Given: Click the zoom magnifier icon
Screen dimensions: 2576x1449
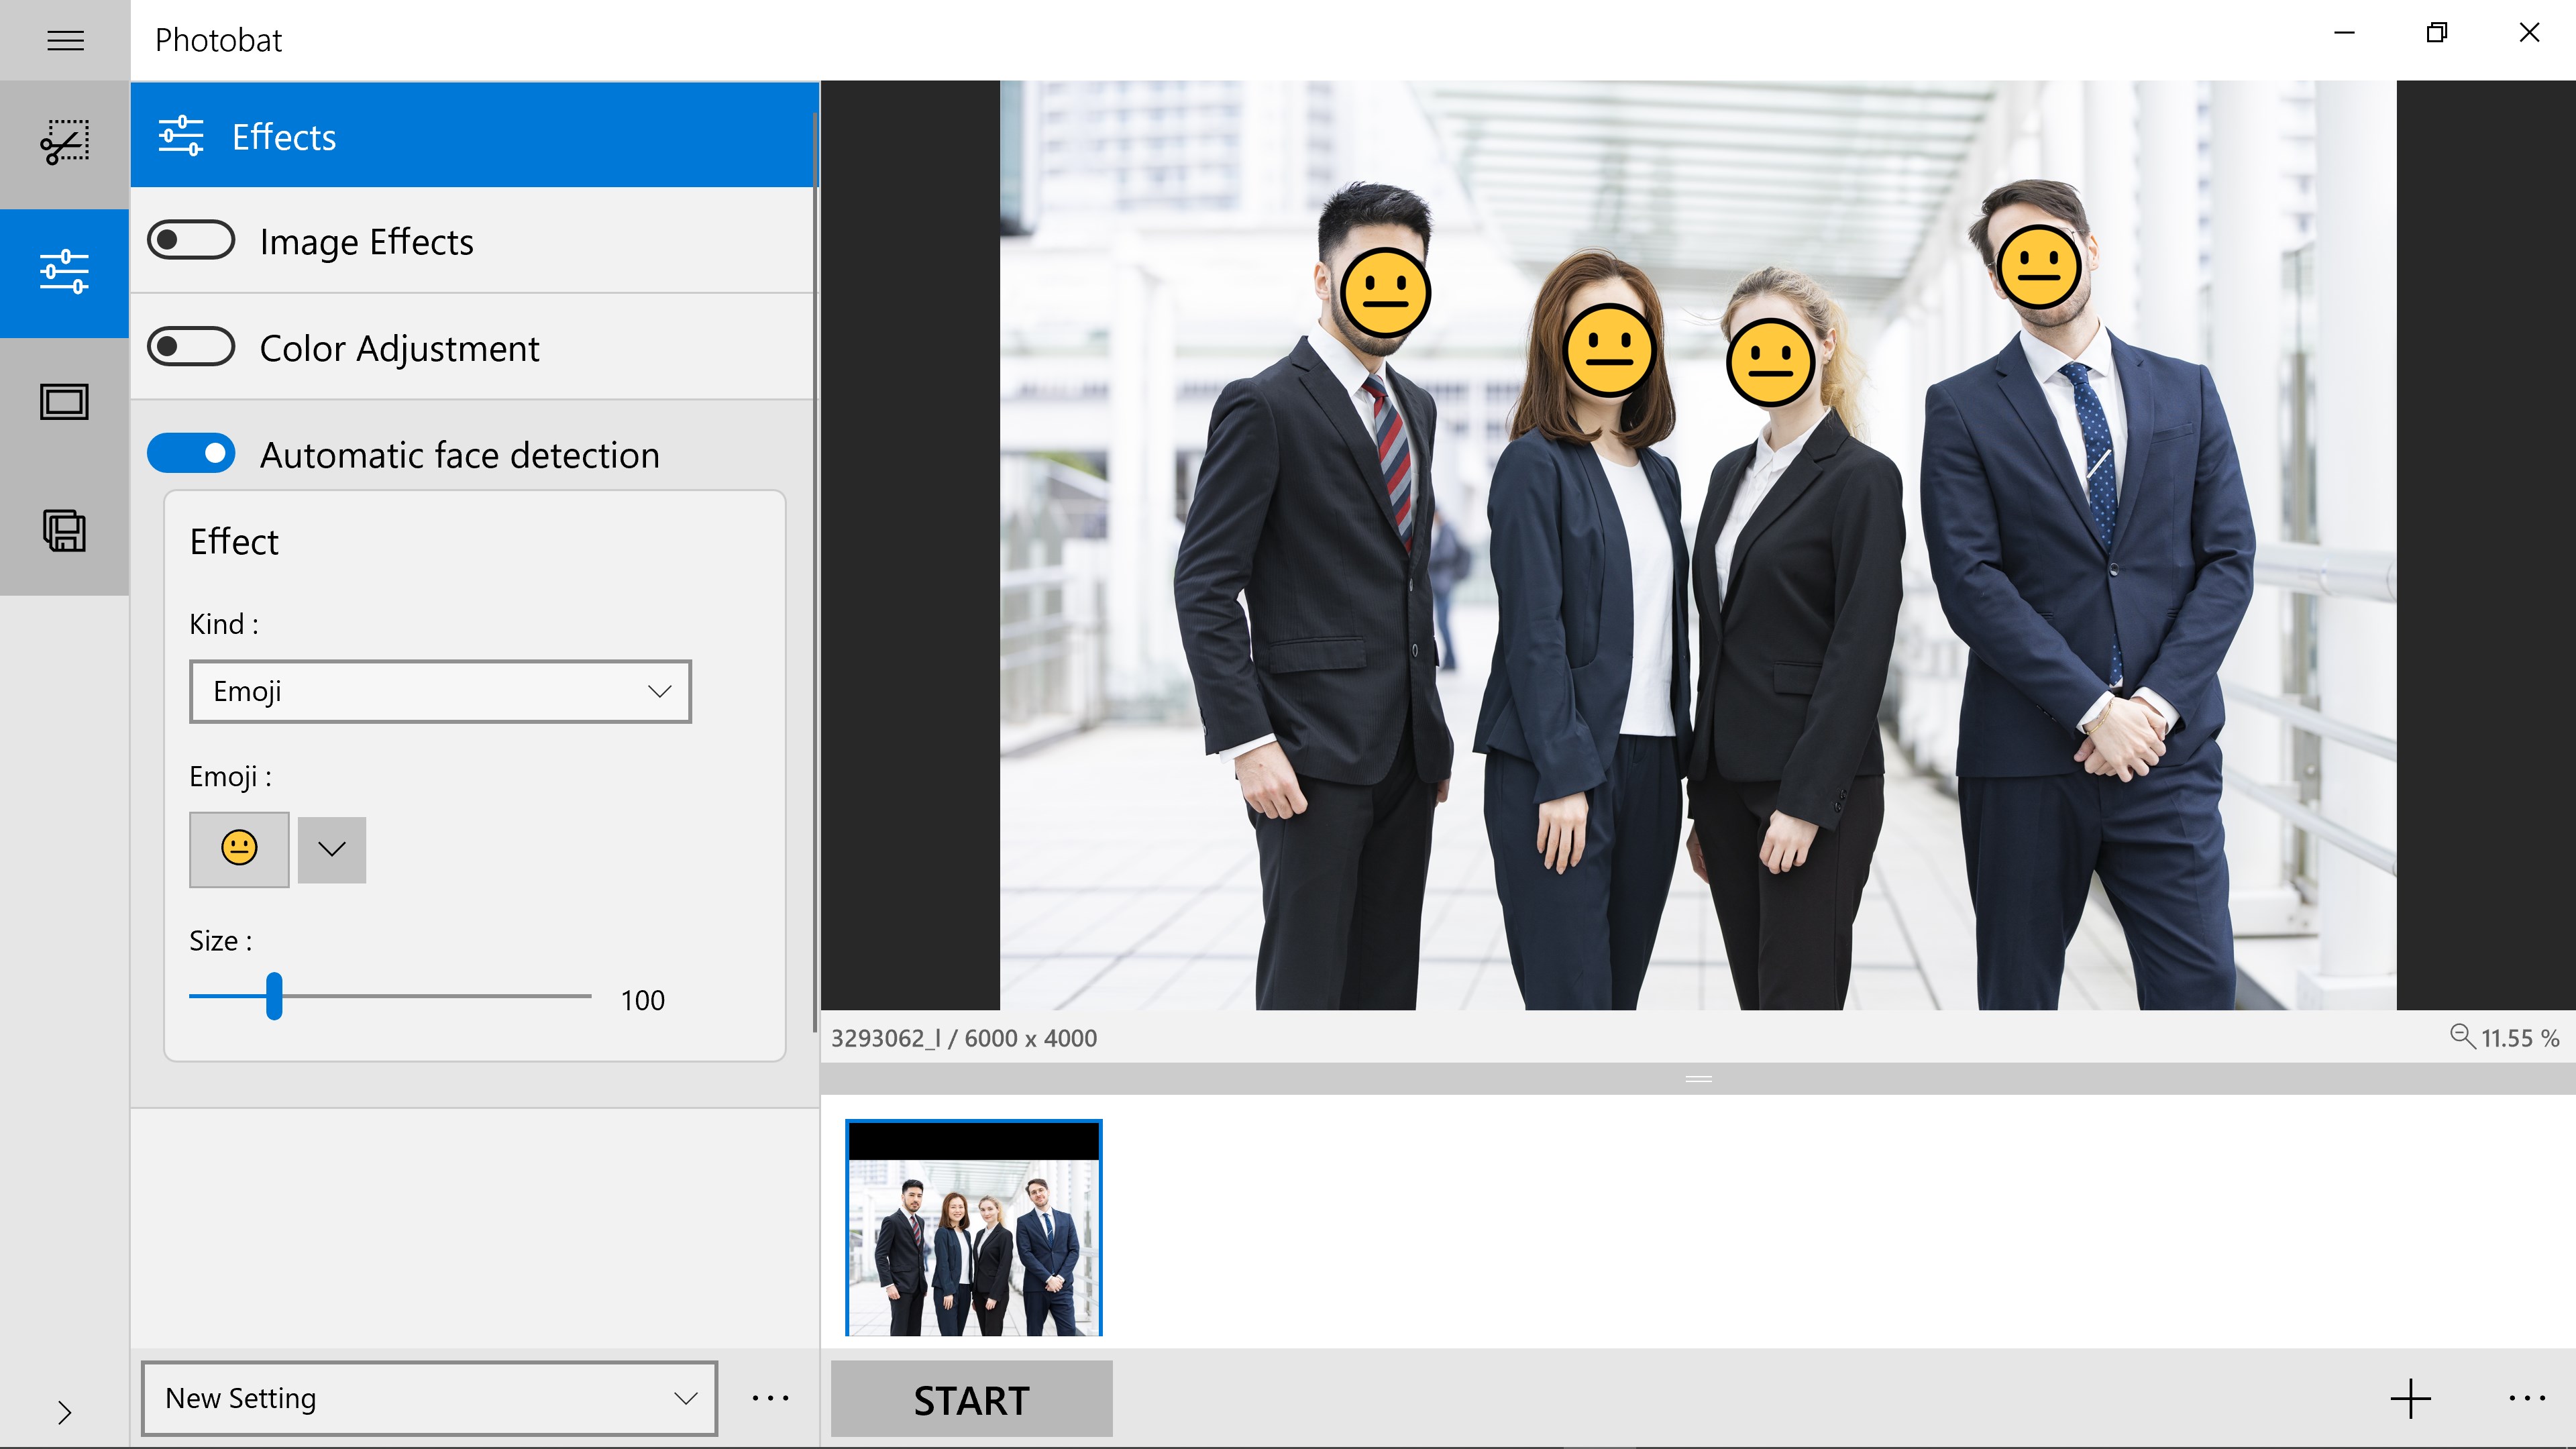Looking at the screenshot, I should click(x=2461, y=1036).
